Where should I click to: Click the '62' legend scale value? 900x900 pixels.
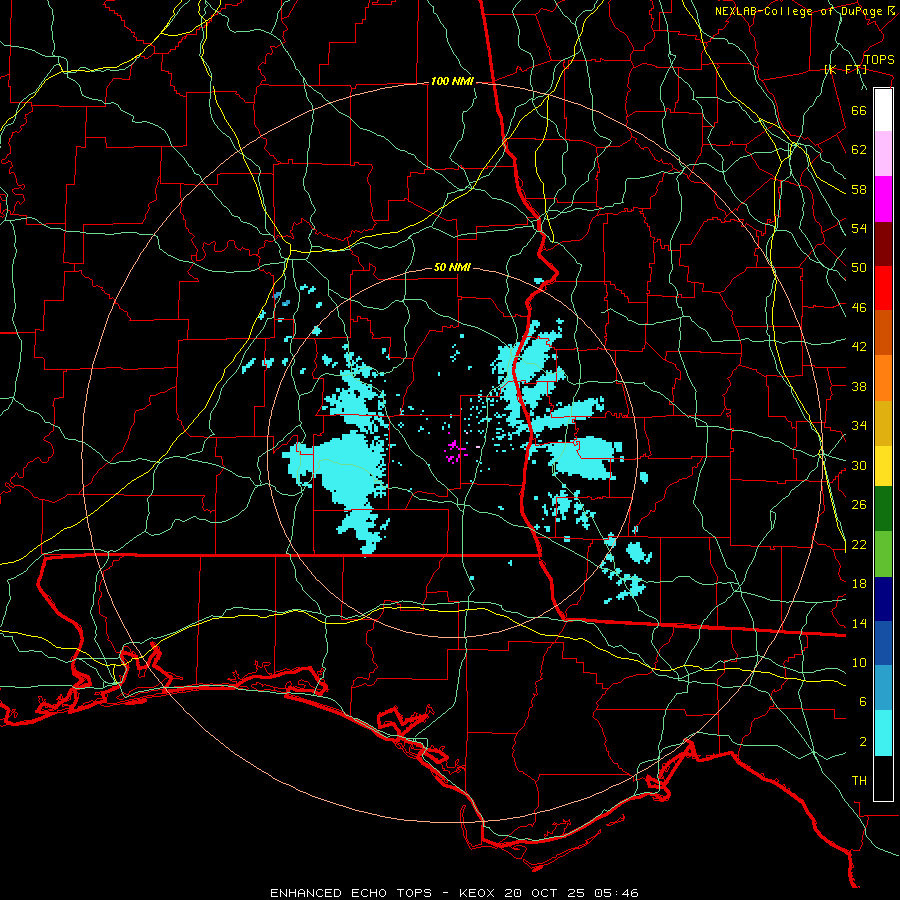click(x=859, y=149)
